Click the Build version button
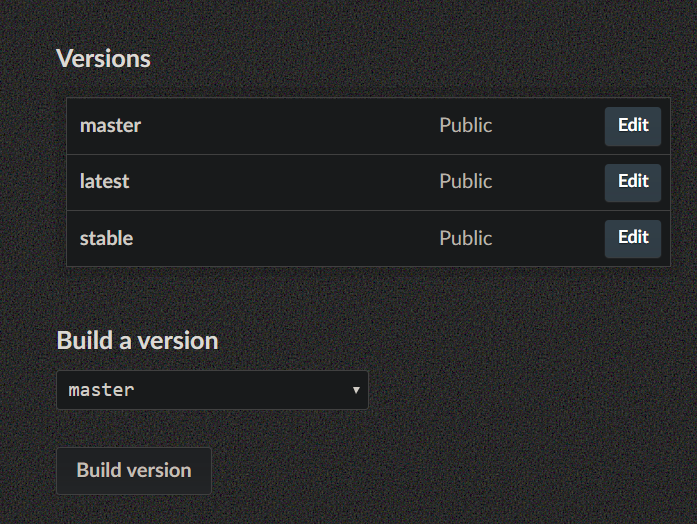This screenshot has width=697, height=524. pos(134,471)
